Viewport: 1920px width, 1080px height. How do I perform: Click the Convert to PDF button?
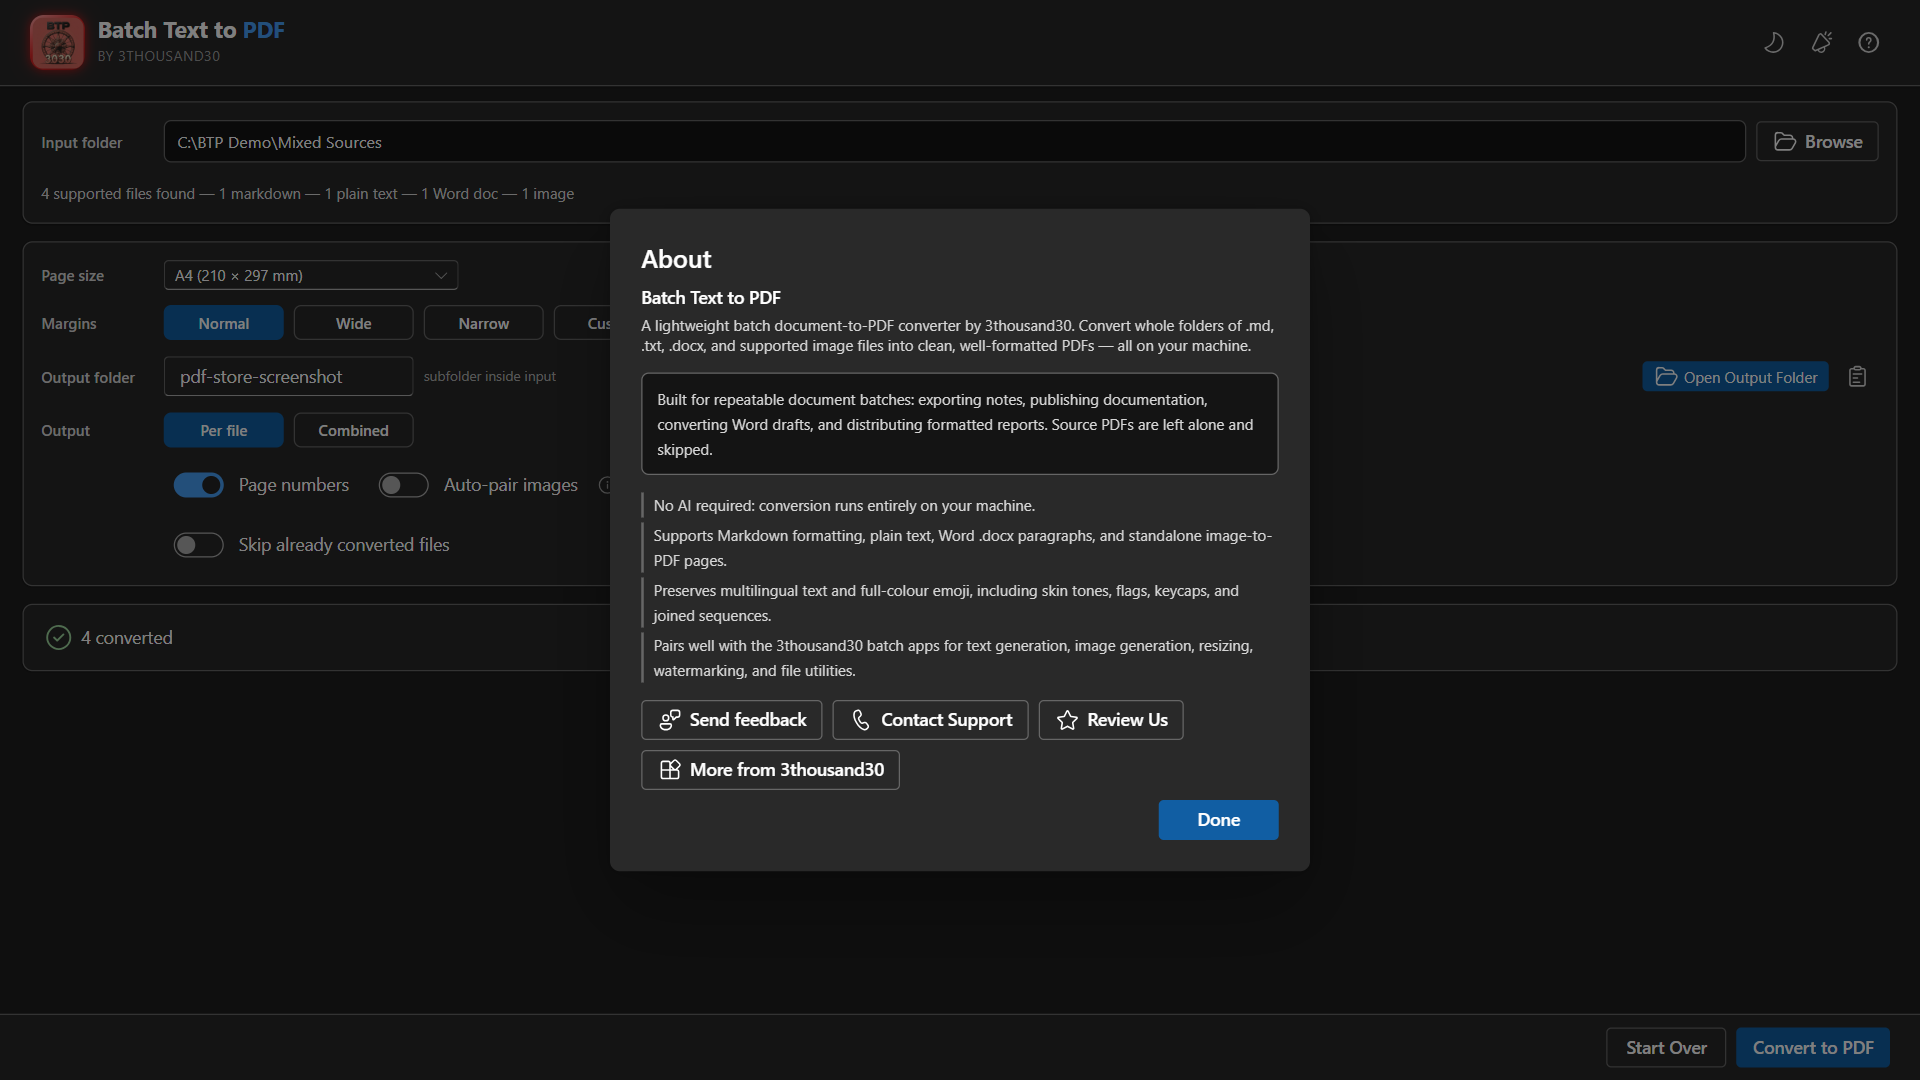[1813, 1048]
